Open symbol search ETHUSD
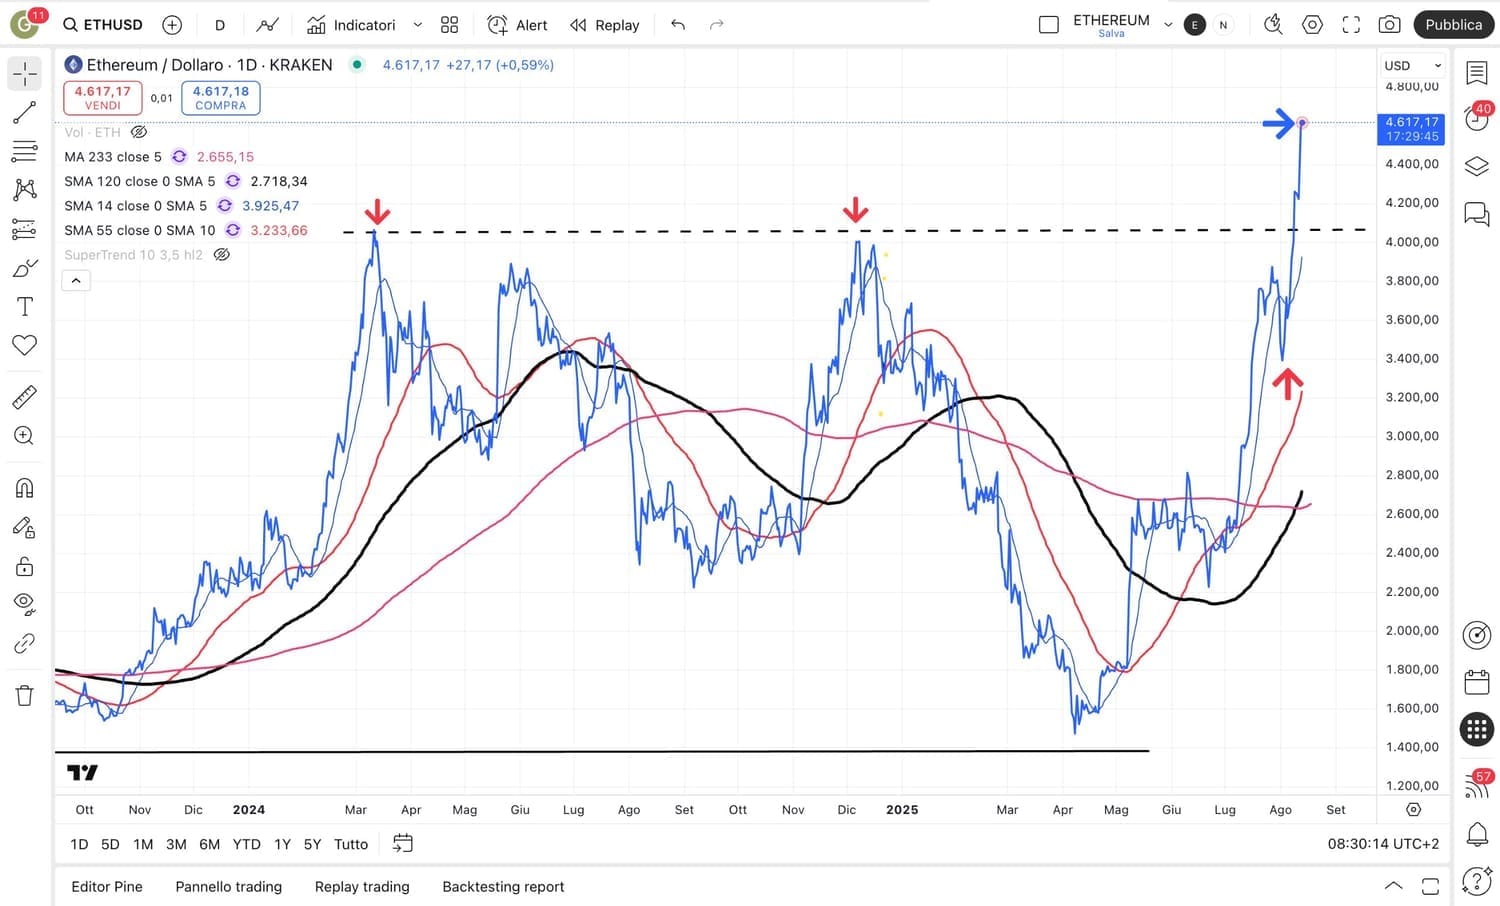 coord(103,25)
